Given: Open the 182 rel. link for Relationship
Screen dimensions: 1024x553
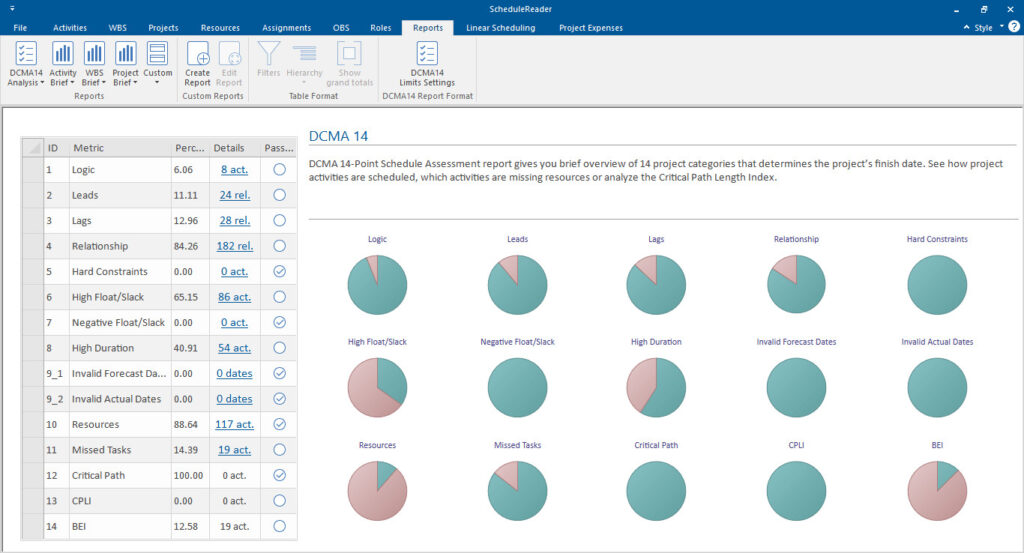Looking at the screenshot, I should tap(234, 246).
